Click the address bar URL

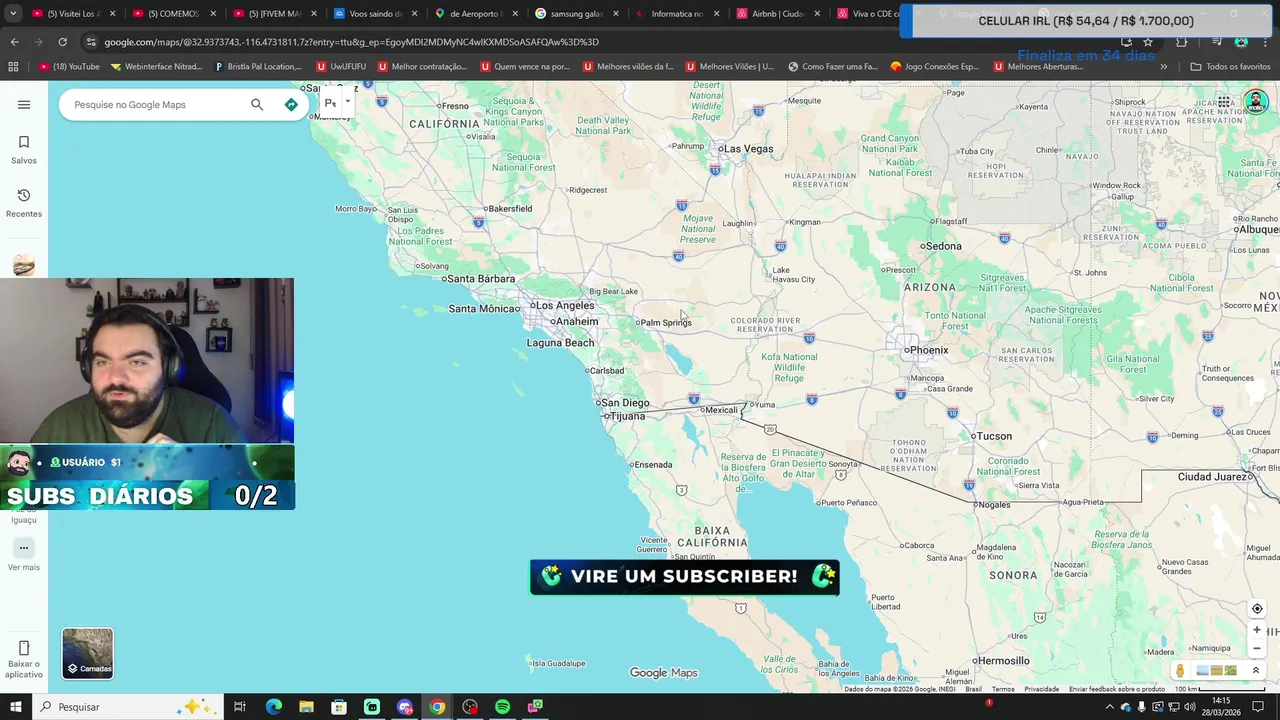point(351,42)
